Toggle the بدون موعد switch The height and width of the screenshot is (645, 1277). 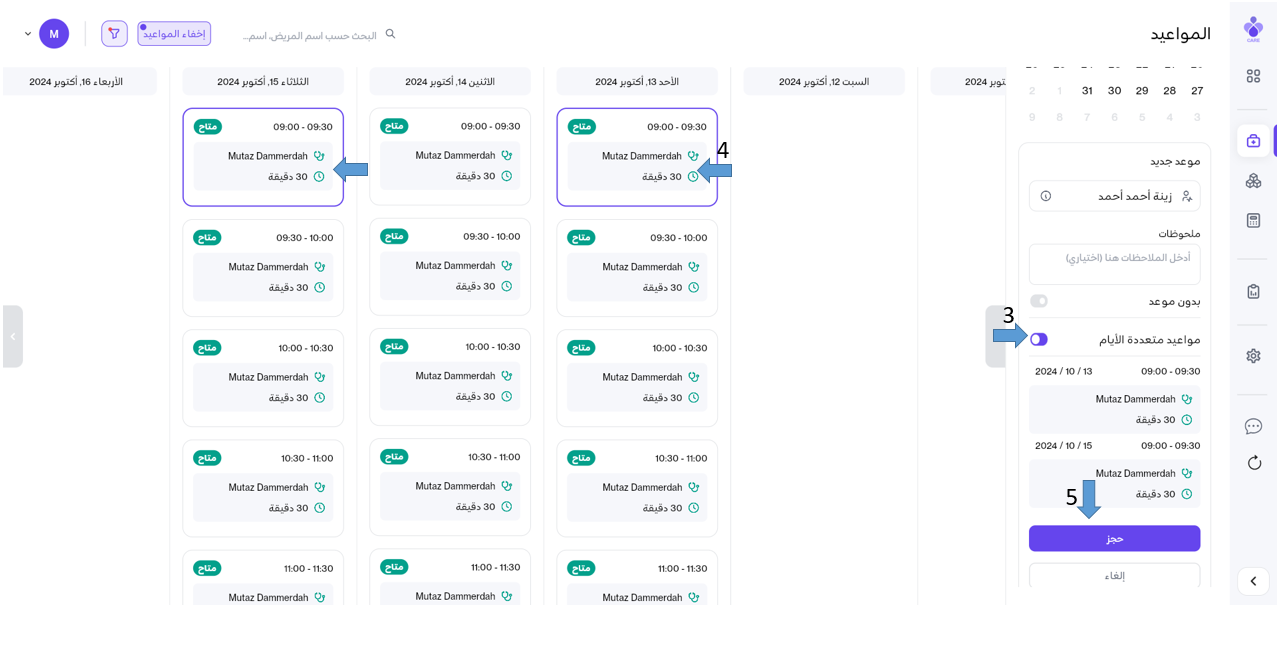1039,301
